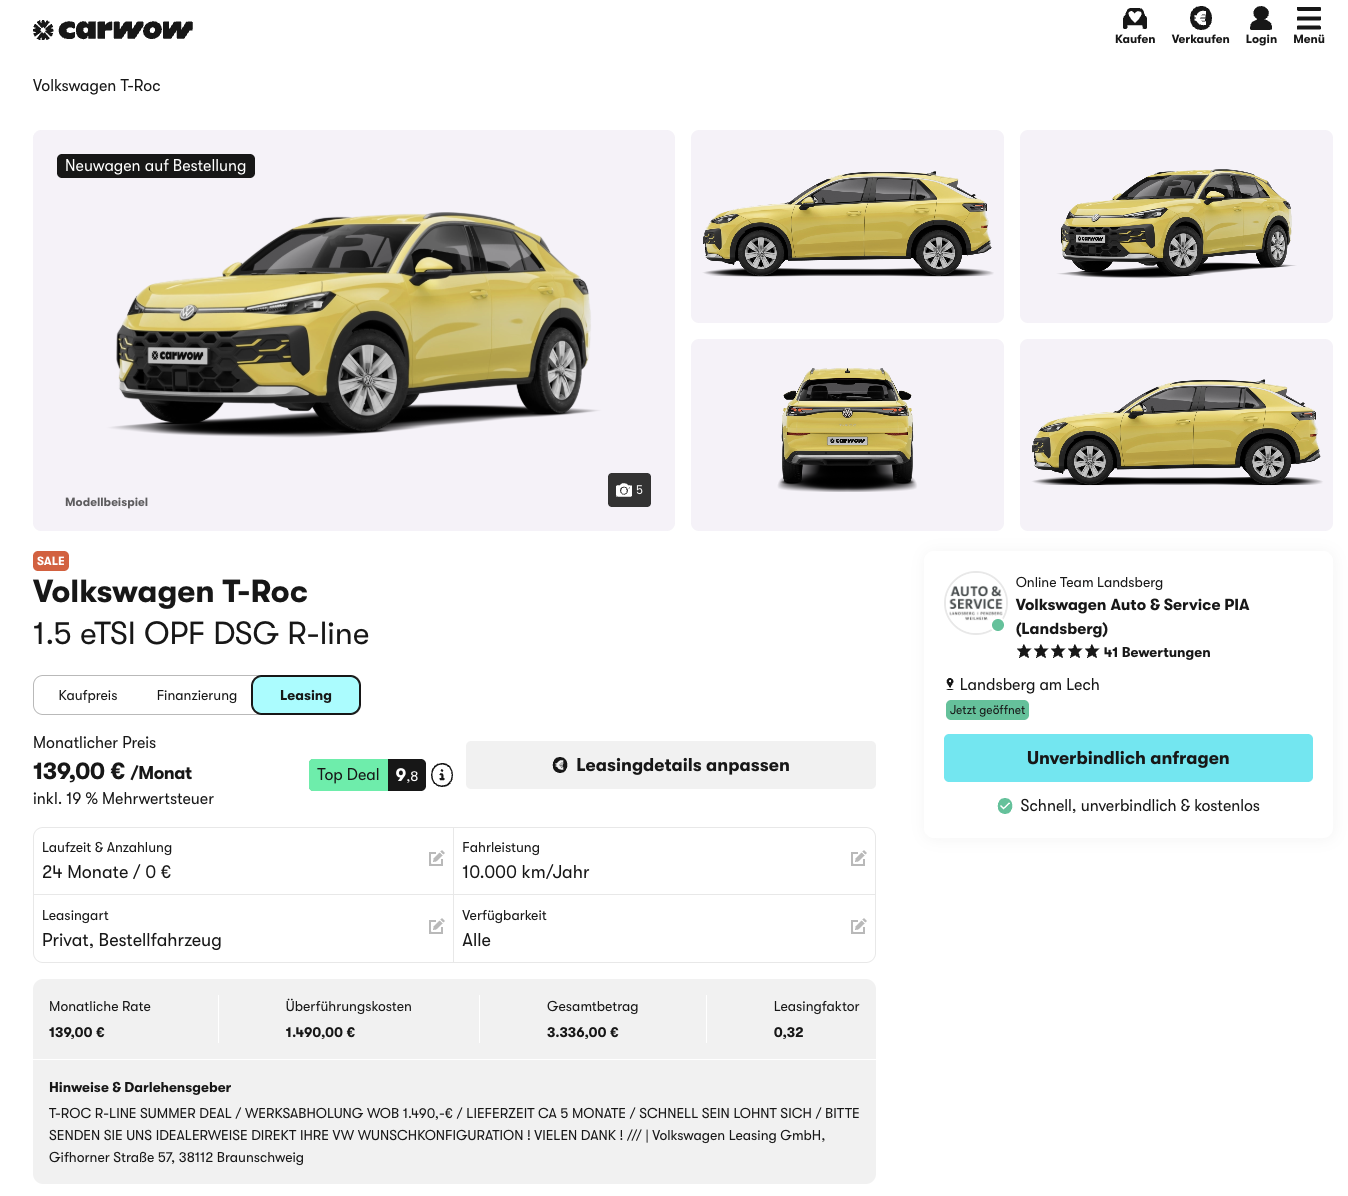1348x1196 pixels.
Task: Open the Verkaufen euro icon
Action: tap(1200, 19)
